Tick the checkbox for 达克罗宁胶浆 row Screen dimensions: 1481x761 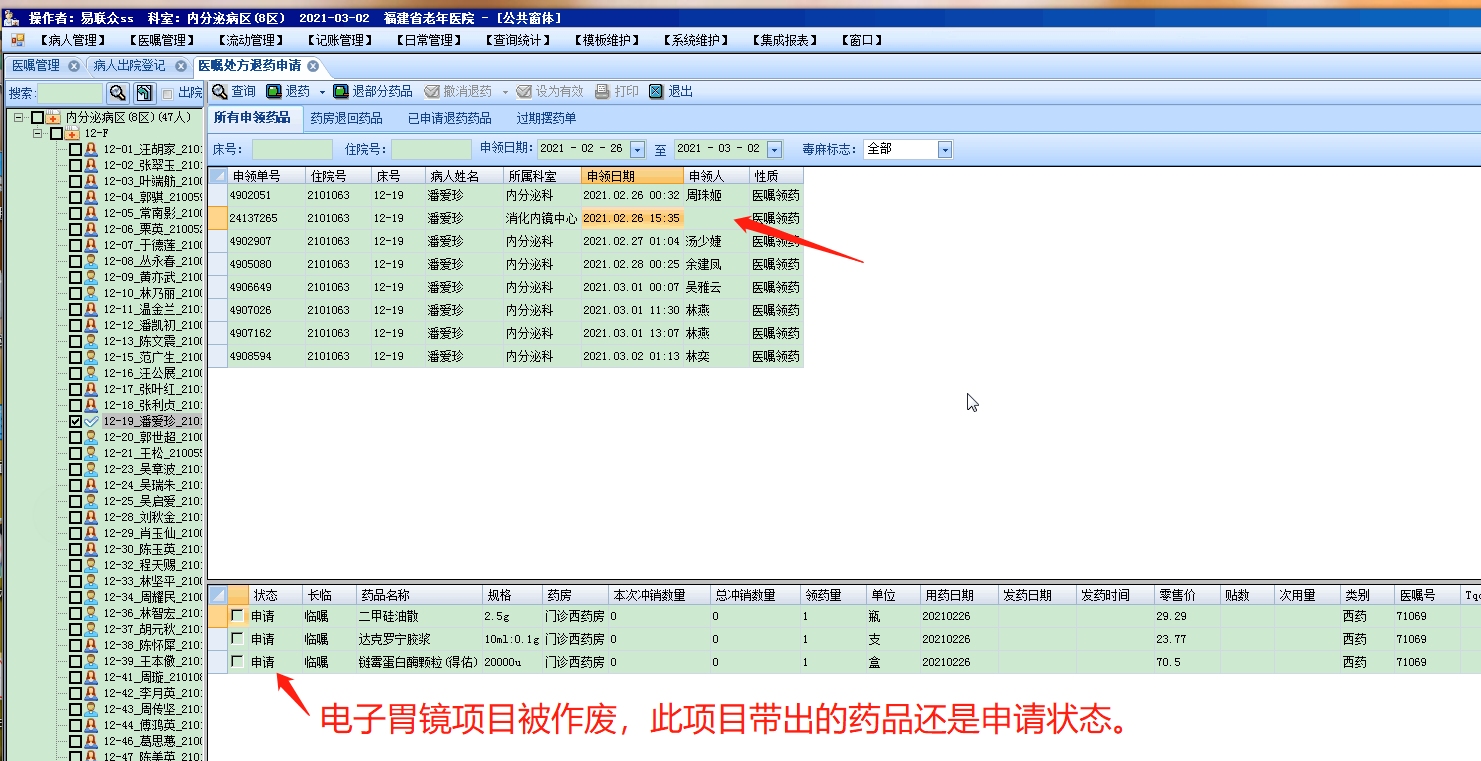click(x=237, y=639)
